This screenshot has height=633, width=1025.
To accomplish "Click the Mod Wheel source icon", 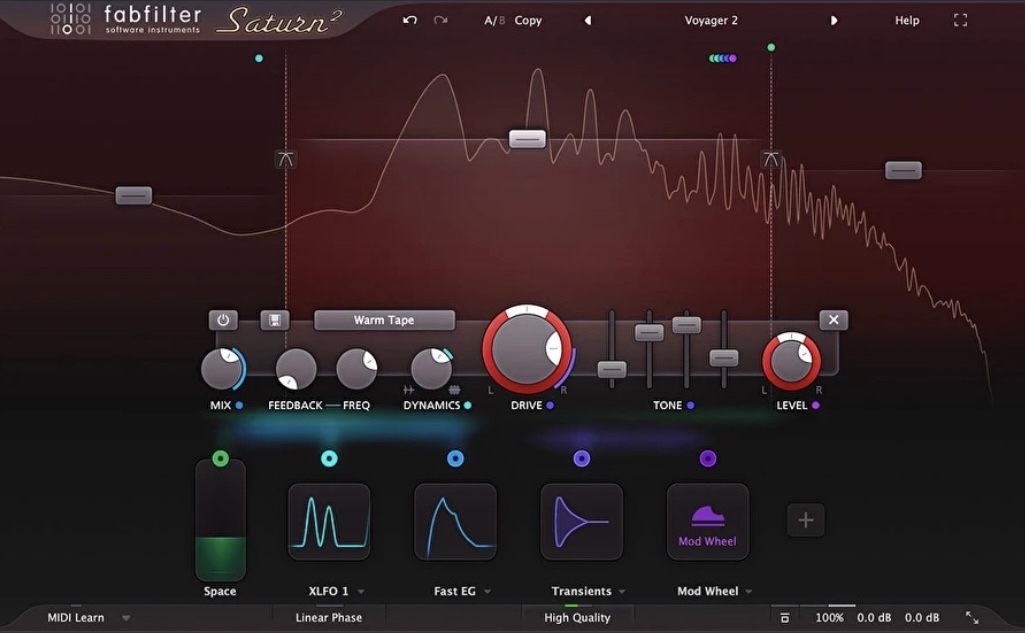I will tap(708, 521).
